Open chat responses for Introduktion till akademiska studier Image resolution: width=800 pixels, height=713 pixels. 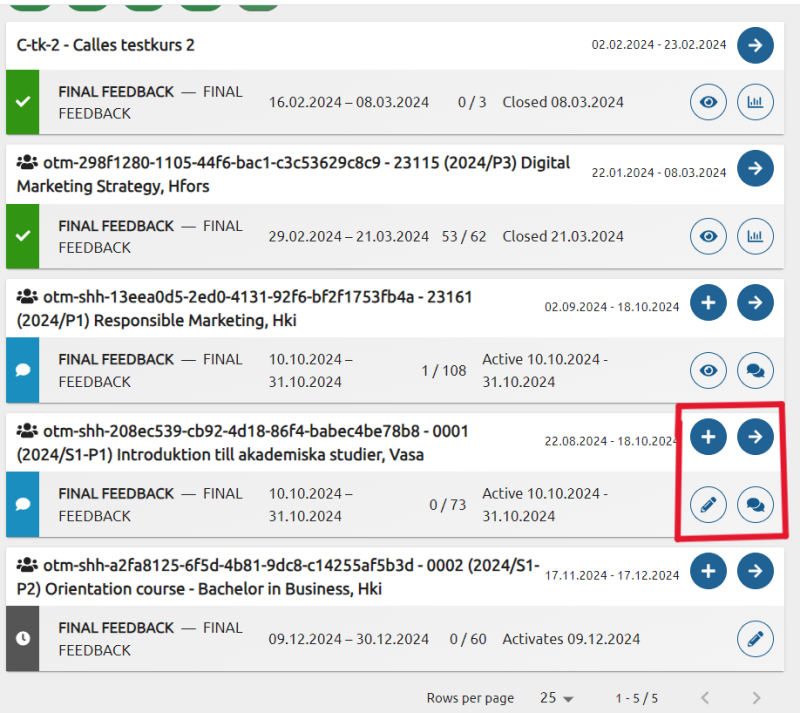[755, 505]
